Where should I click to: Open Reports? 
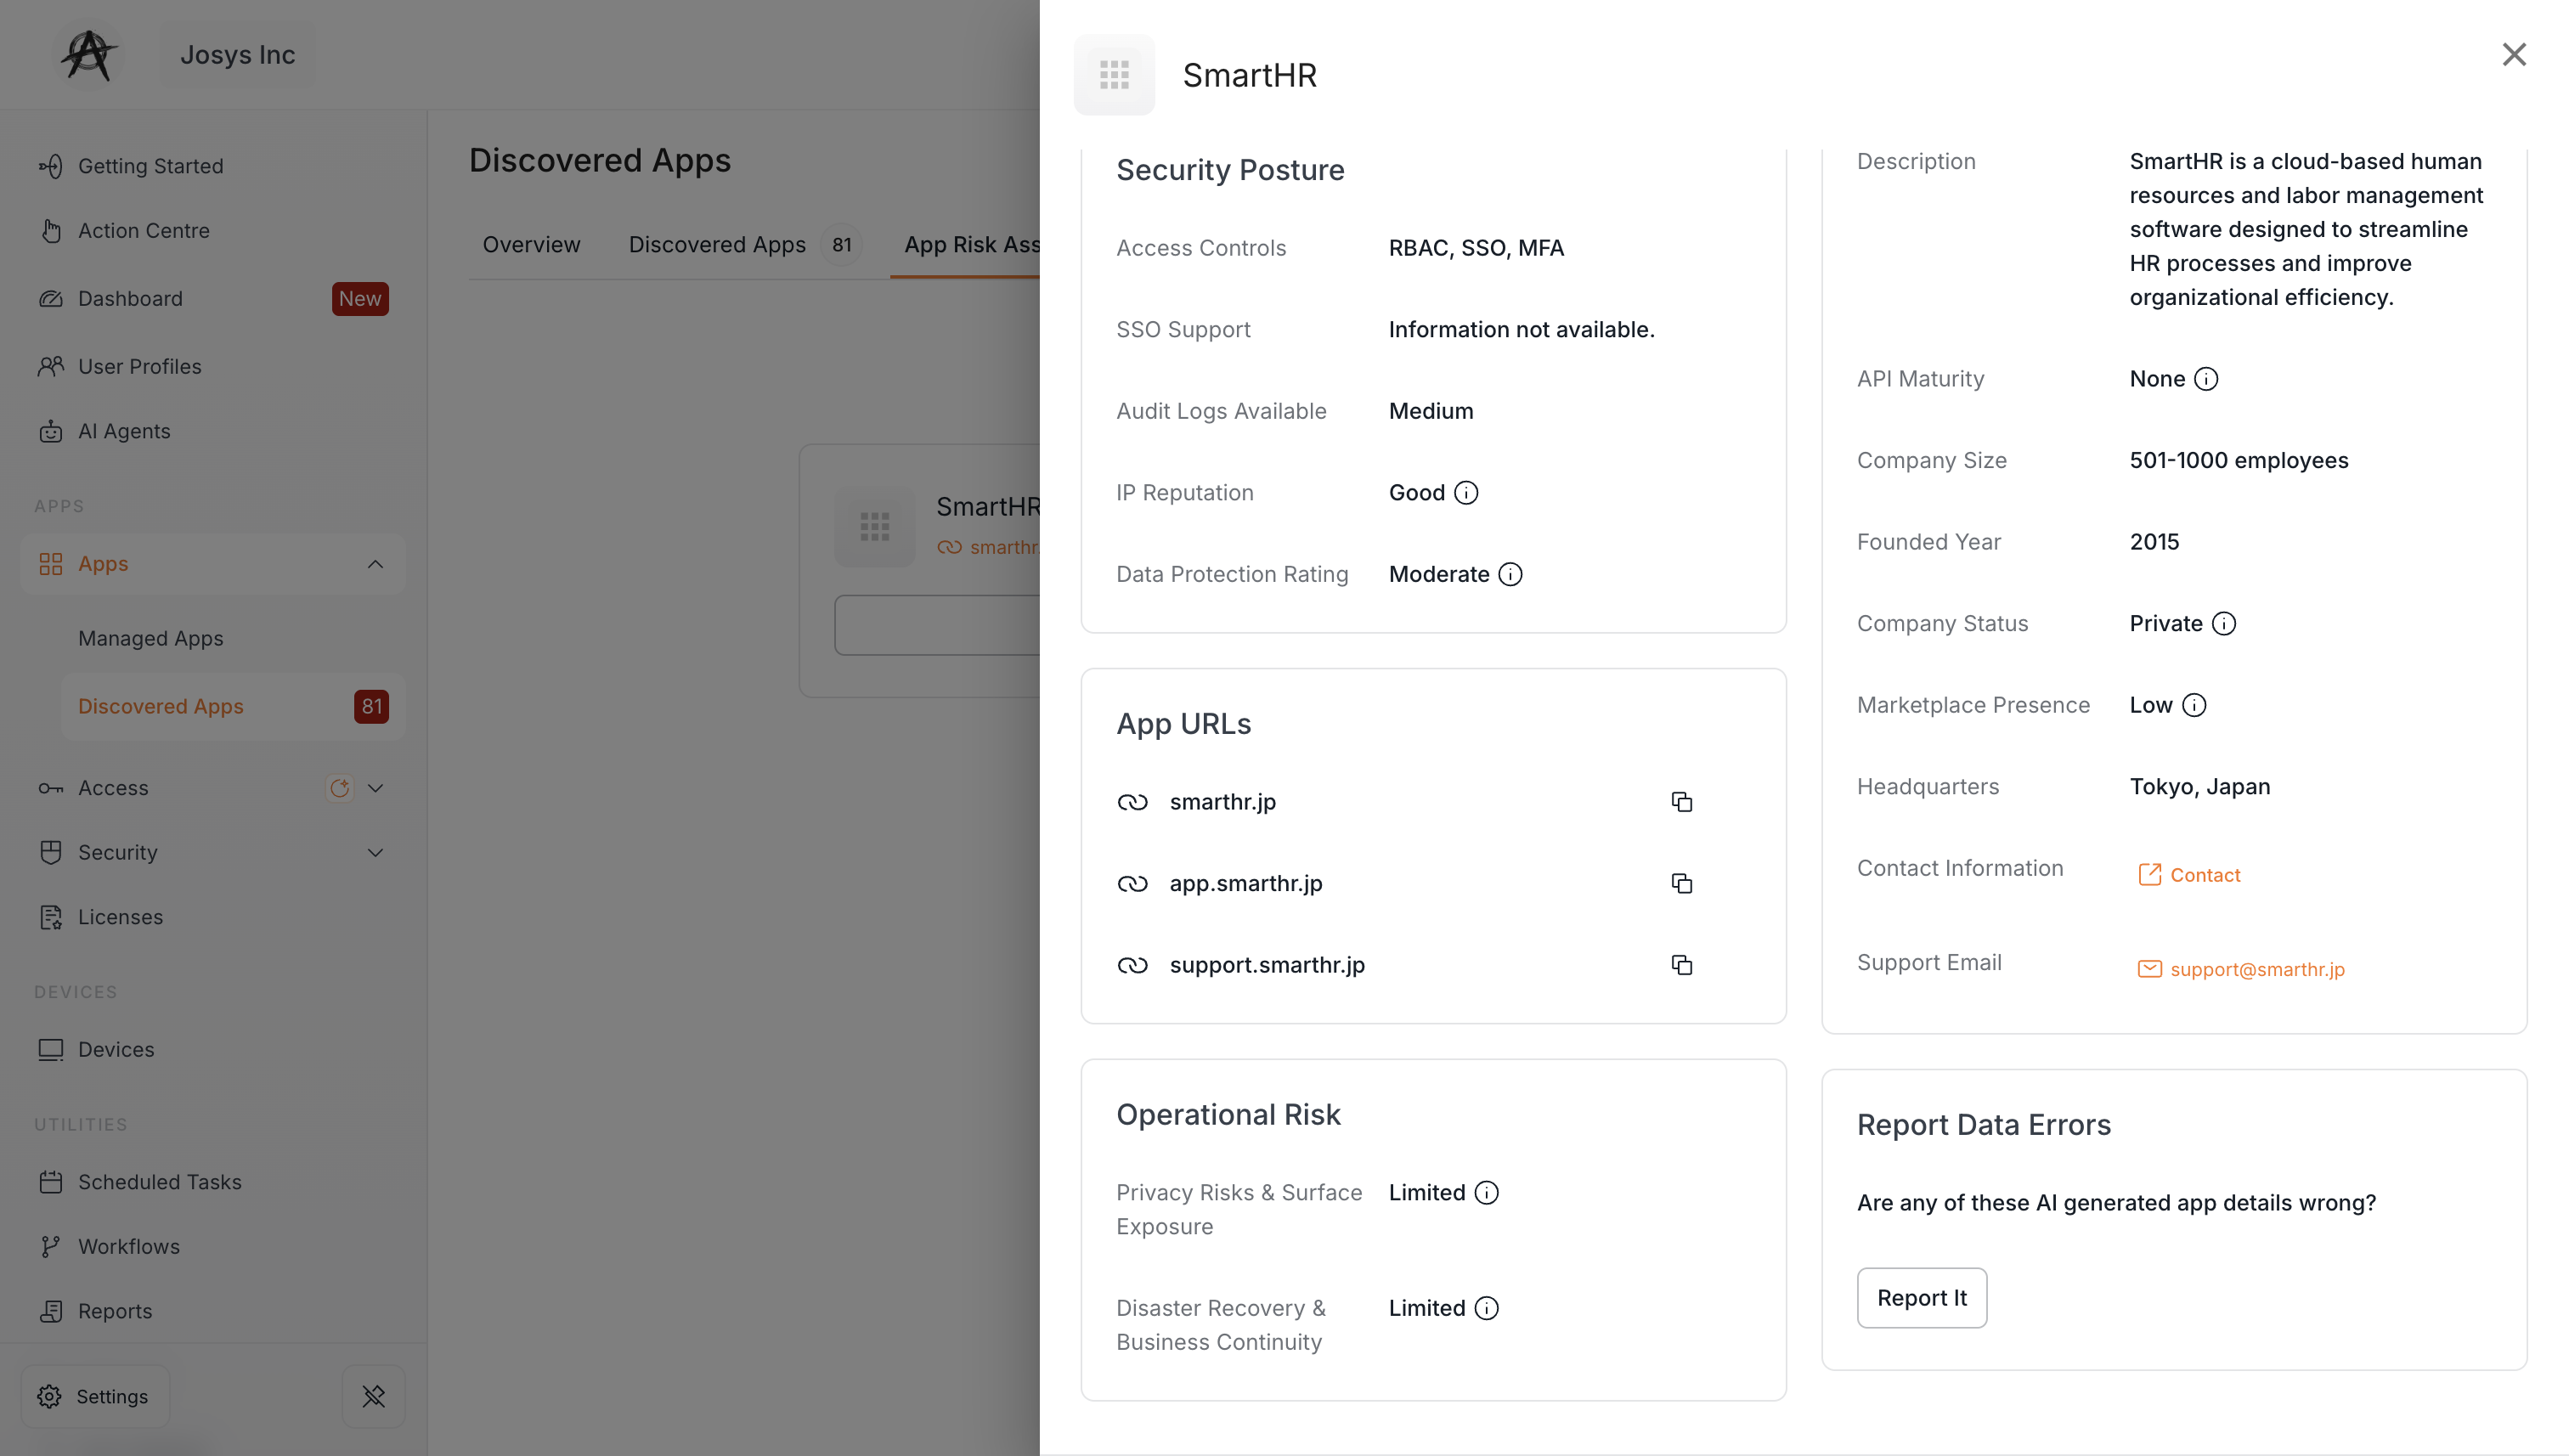click(x=212, y=1312)
